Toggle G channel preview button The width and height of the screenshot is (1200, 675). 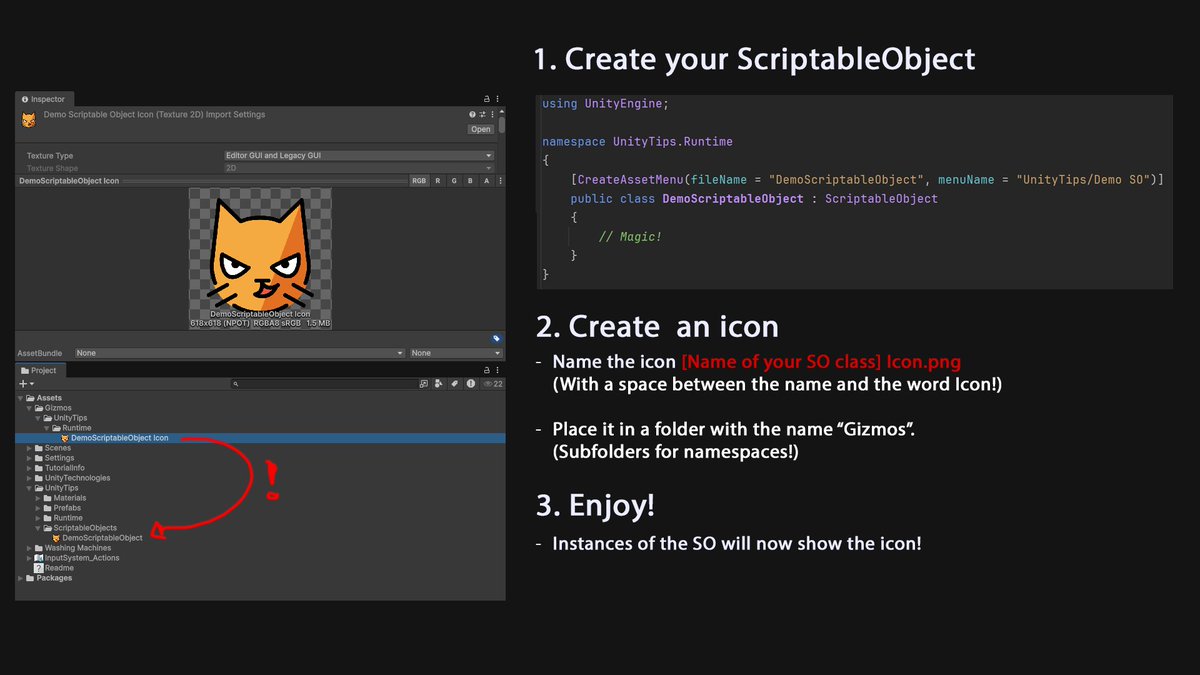pos(454,181)
